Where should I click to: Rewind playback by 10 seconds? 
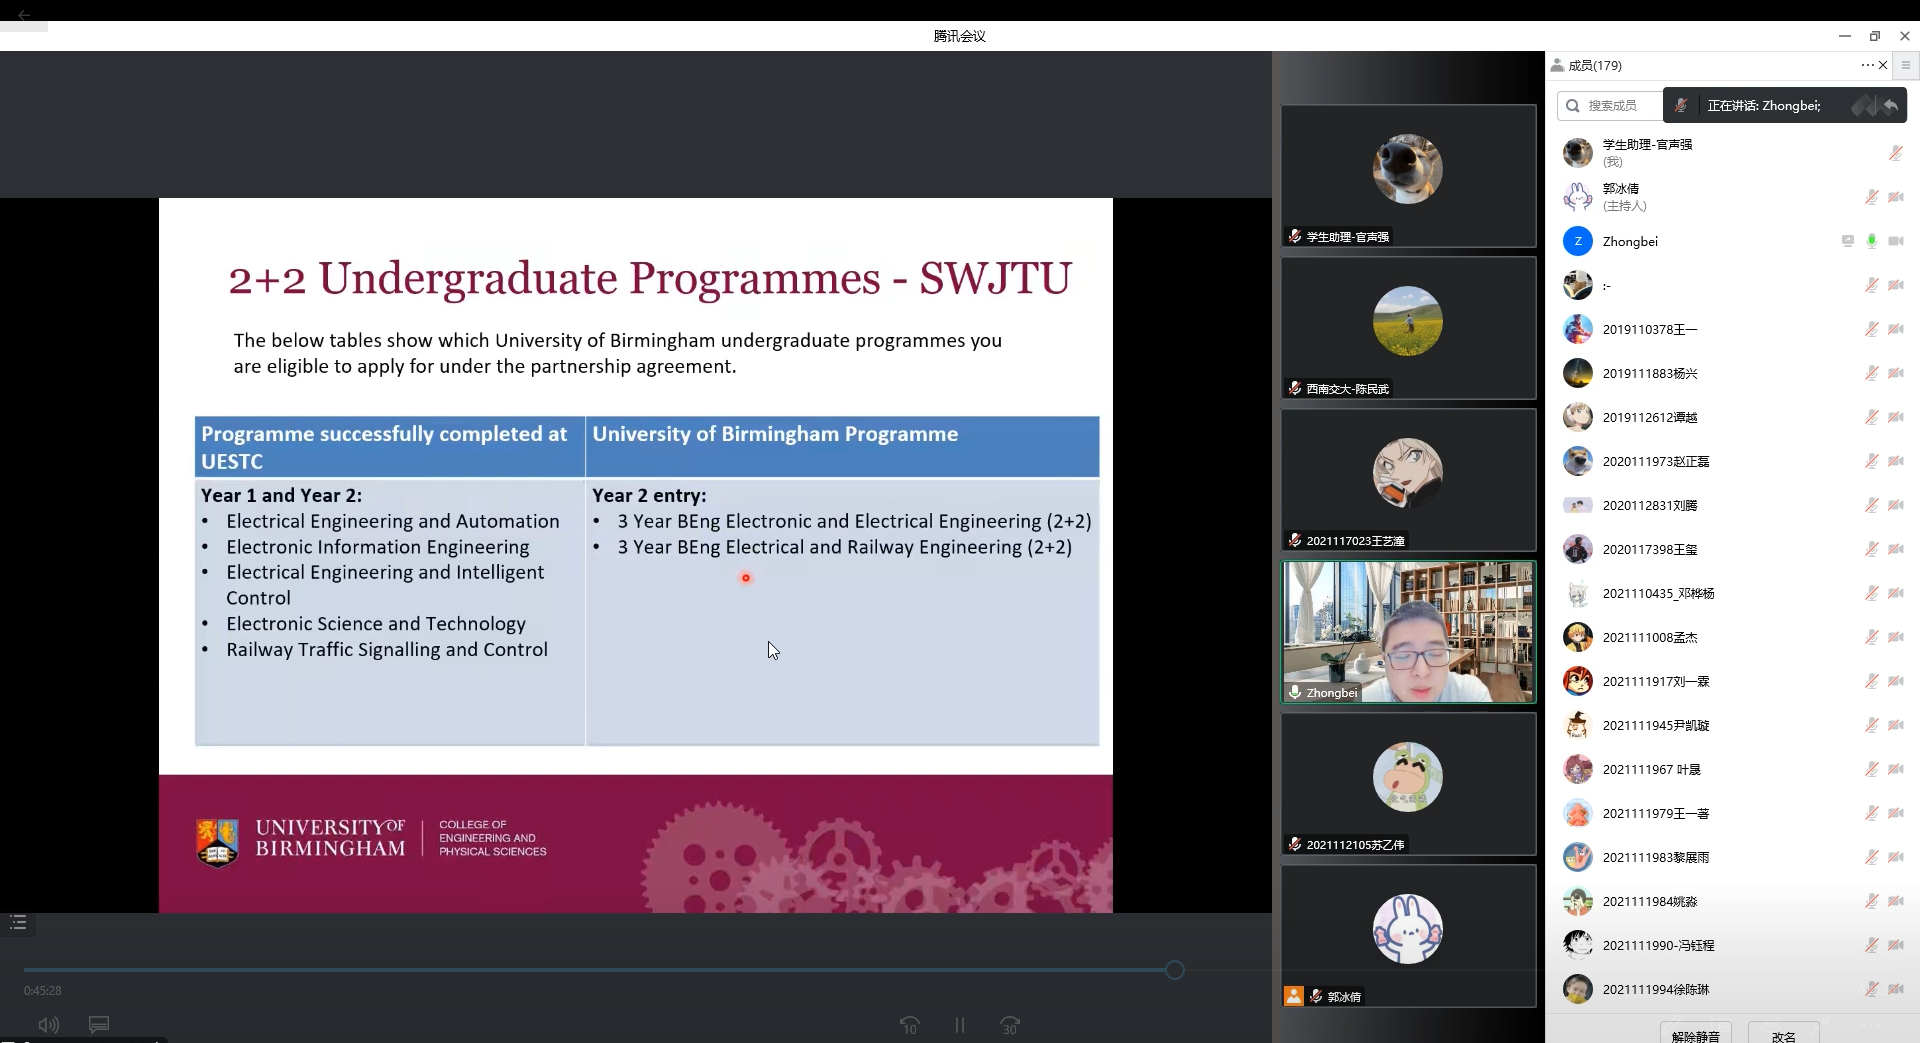tap(909, 1025)
